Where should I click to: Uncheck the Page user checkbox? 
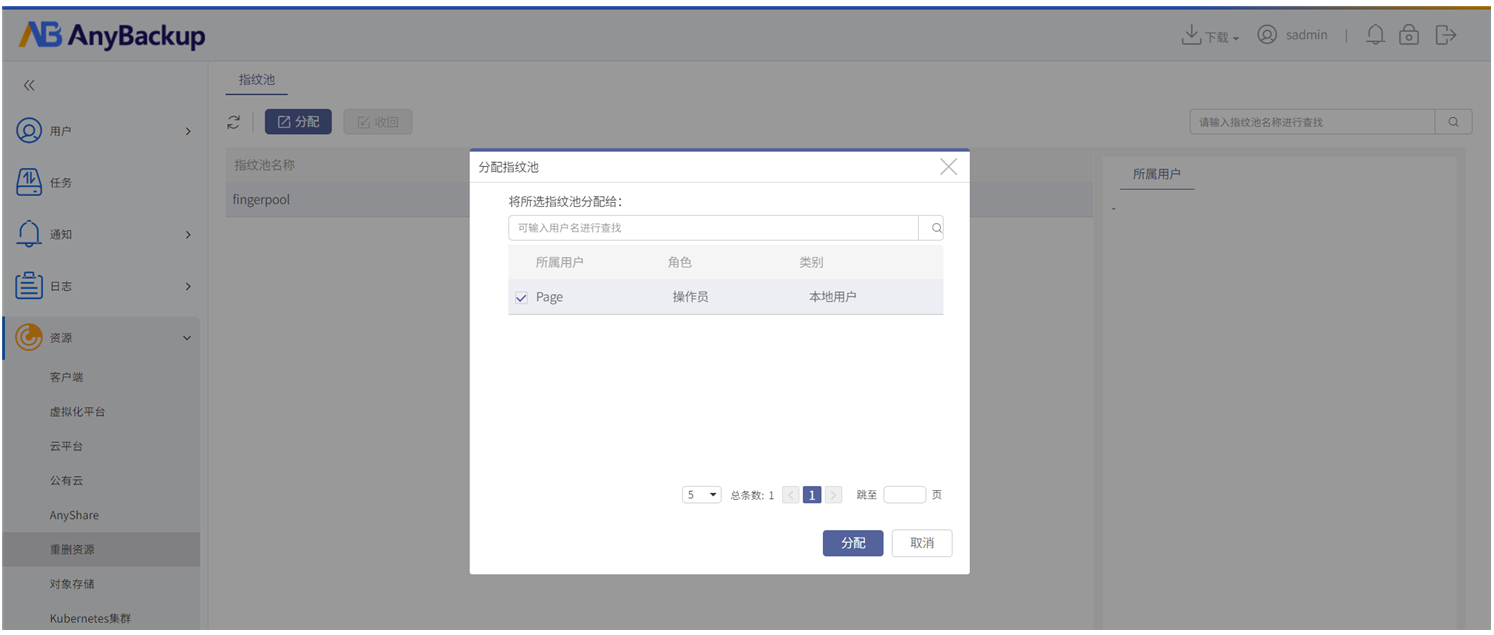coord(521,298)
